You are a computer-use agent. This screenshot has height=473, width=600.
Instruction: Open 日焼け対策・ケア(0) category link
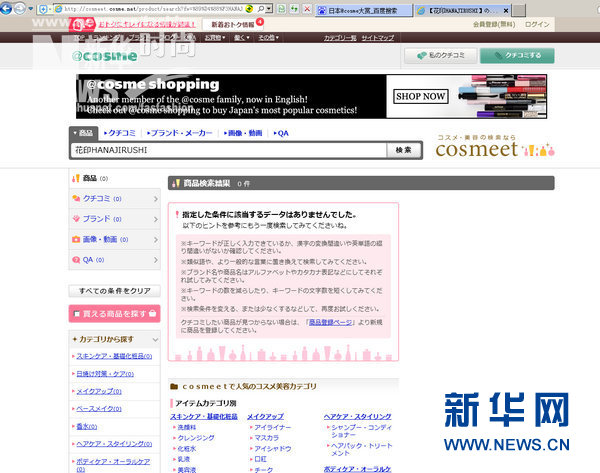coord(105,374)
